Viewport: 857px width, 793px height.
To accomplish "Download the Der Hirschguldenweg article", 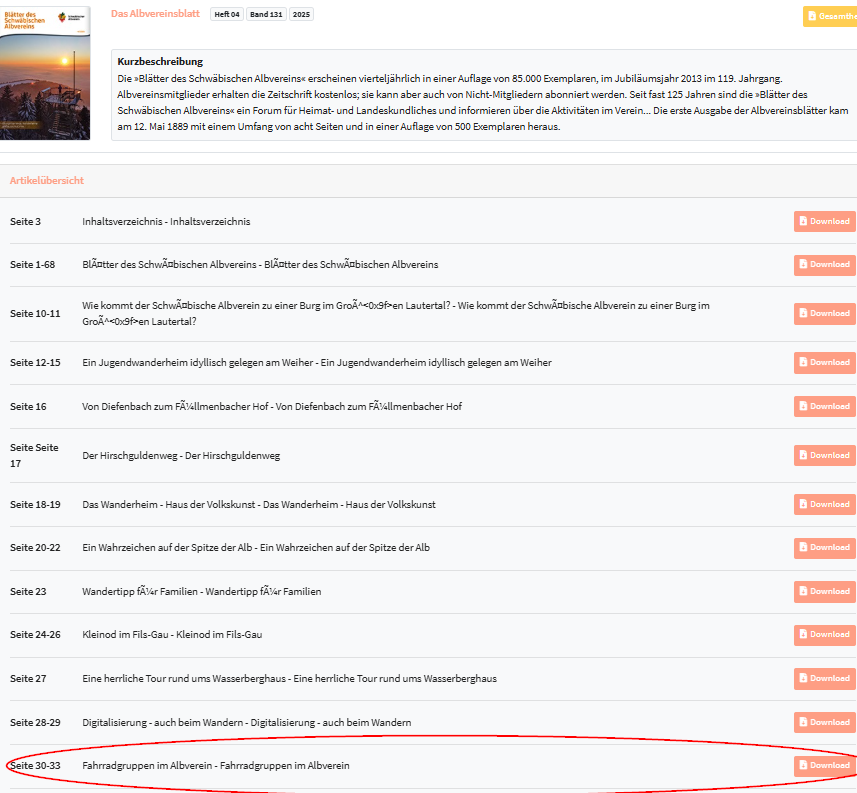I will point(824,455).
